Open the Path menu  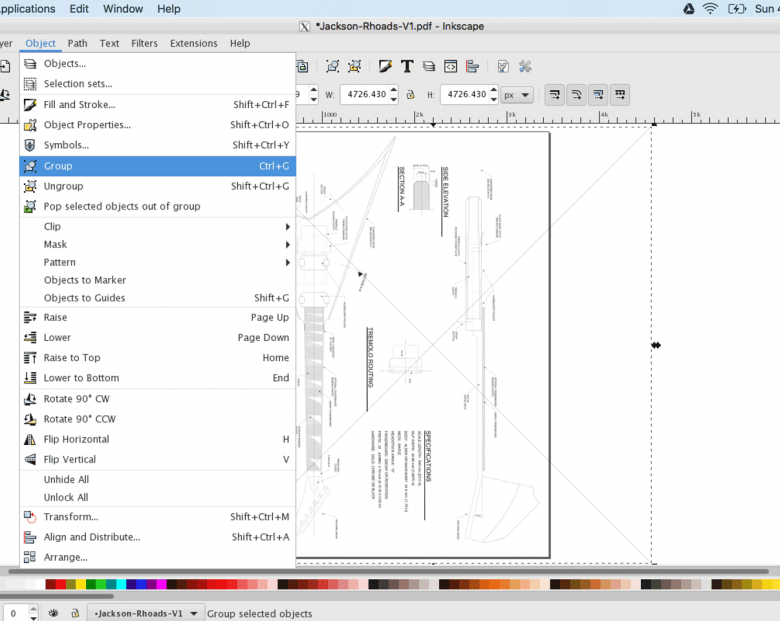tap(77, 44)
